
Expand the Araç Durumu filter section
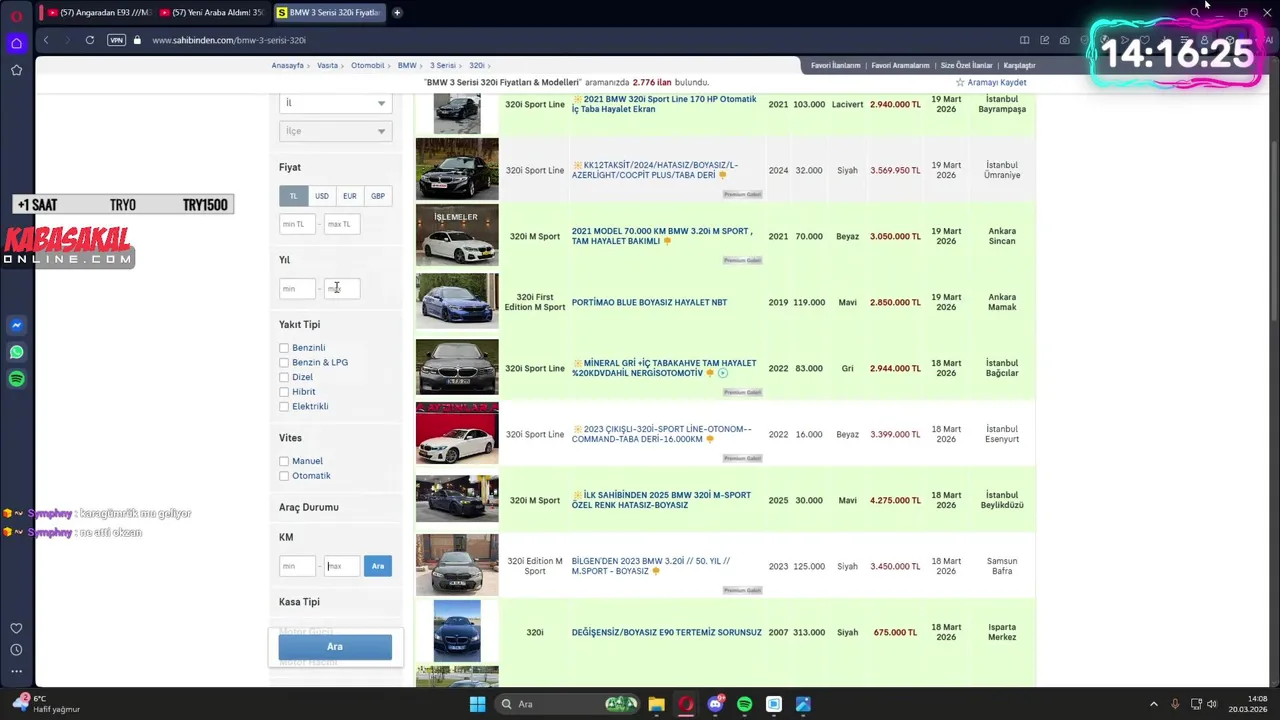coord(309,507)
